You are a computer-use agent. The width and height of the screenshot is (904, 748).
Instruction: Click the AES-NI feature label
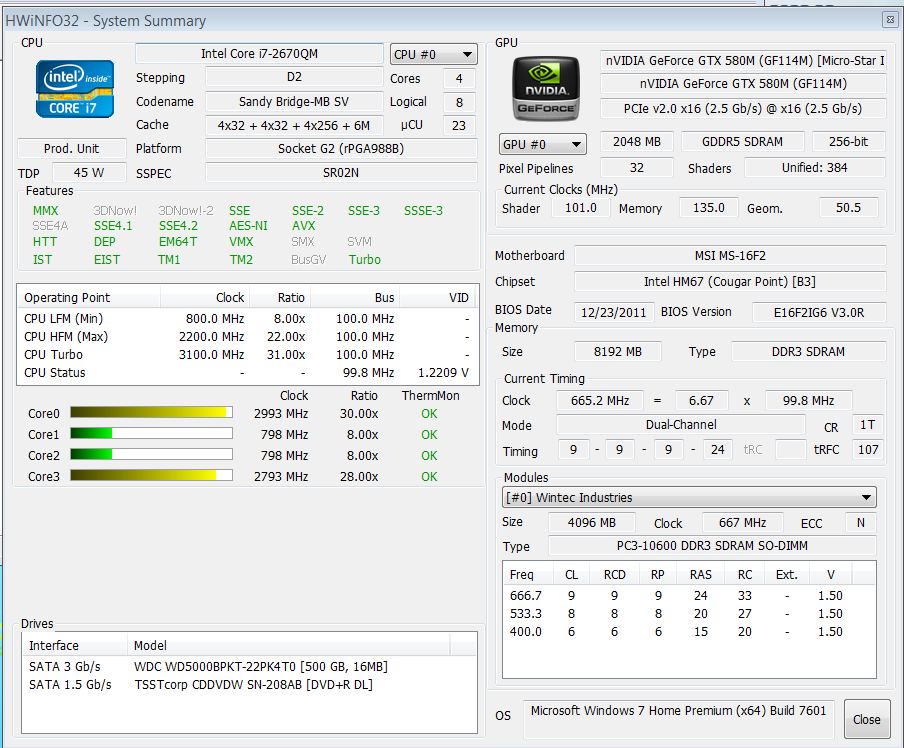tap(248, 226)
